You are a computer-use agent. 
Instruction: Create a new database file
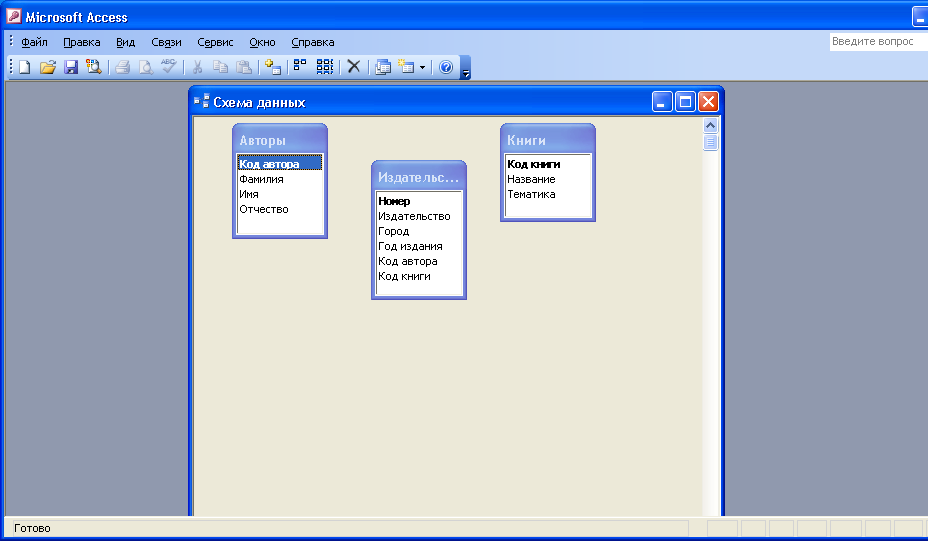point(25,67)
